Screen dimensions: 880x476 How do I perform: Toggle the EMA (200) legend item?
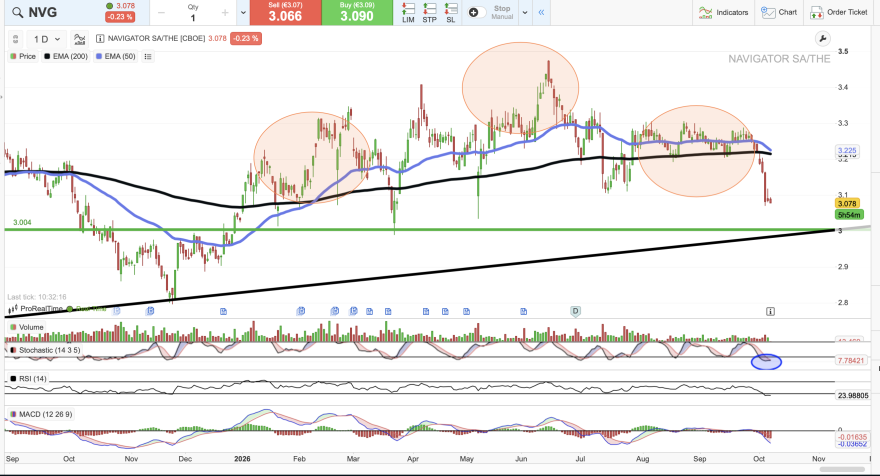pos(66,56)
